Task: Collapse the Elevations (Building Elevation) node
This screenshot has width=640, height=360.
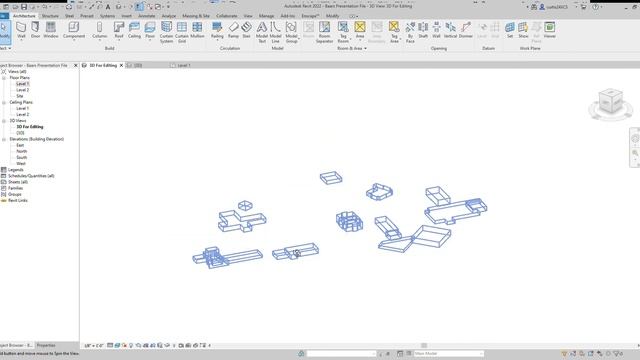Action: (x=4, y=139)
